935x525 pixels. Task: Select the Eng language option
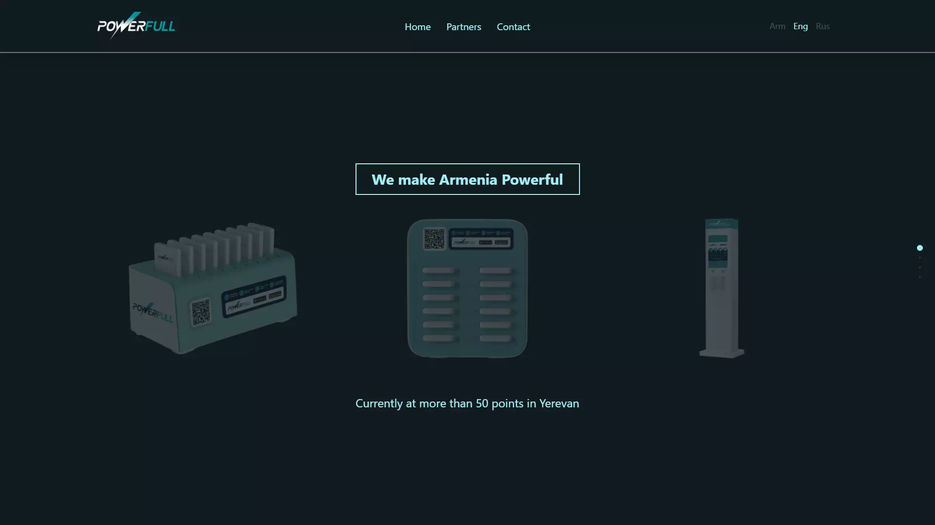pyautogui.click(x=800, y=27)
